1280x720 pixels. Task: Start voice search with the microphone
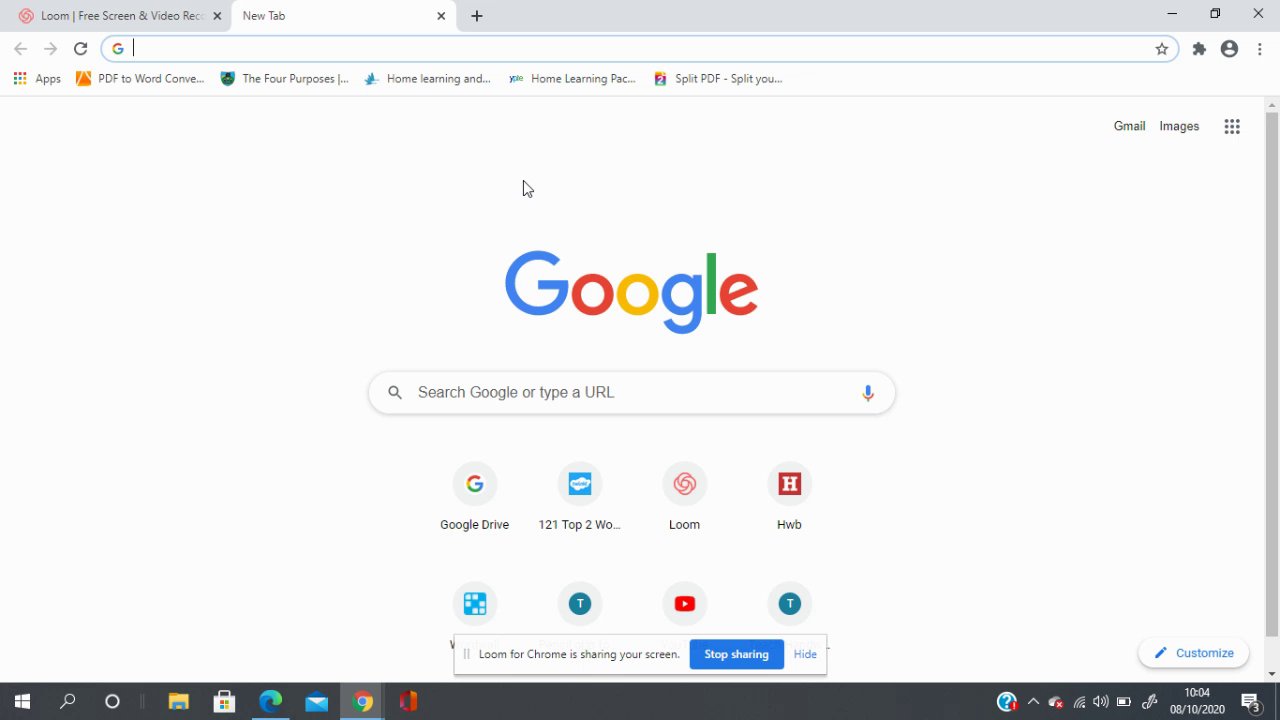tap(868, 393)
